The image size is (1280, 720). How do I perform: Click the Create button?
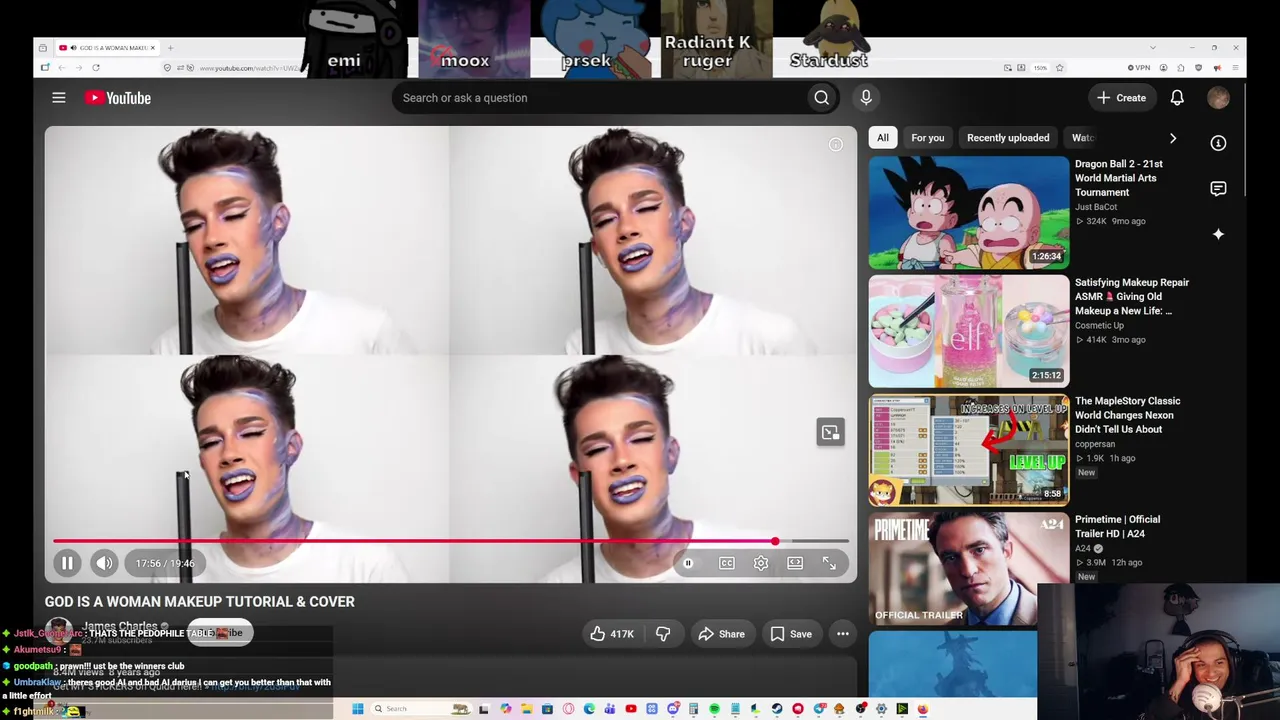pyautogui.click(x=1121, y=98)
